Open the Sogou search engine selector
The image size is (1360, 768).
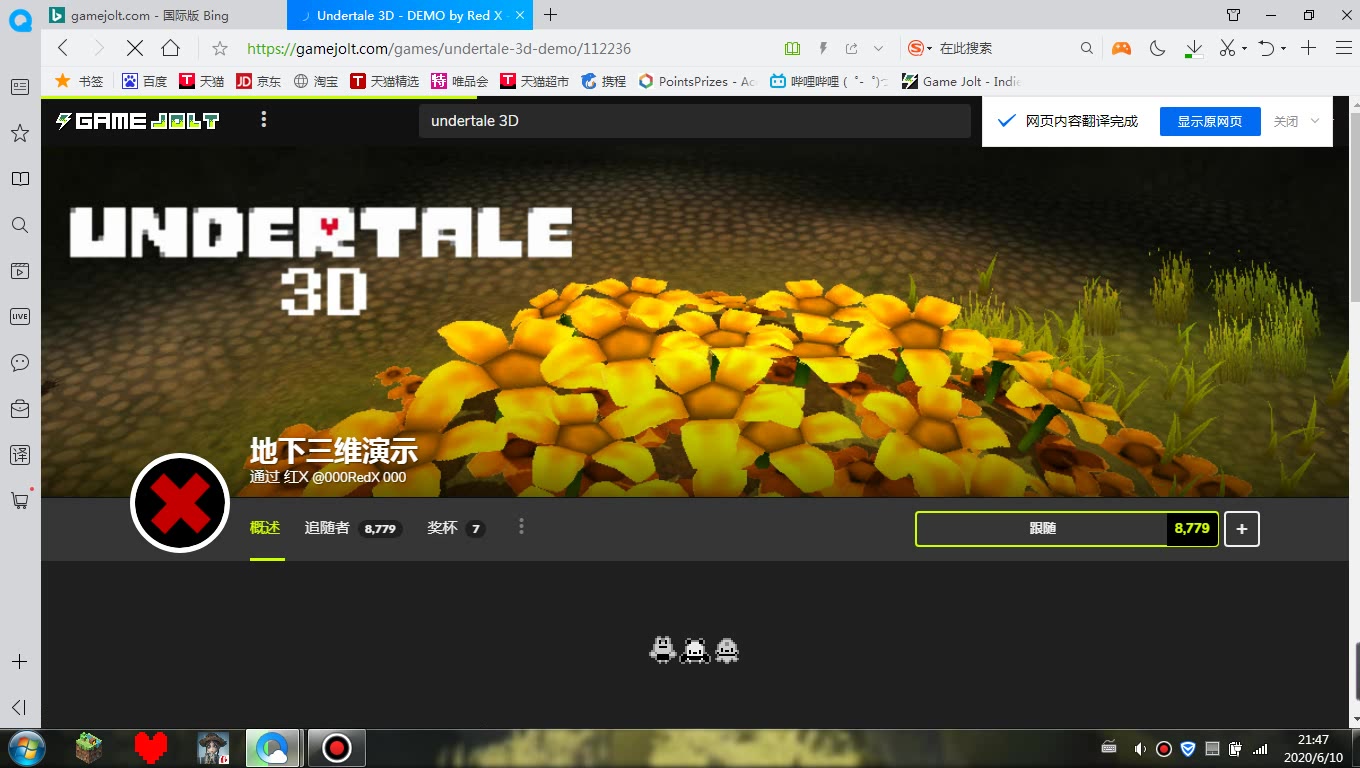click(919, 48)
